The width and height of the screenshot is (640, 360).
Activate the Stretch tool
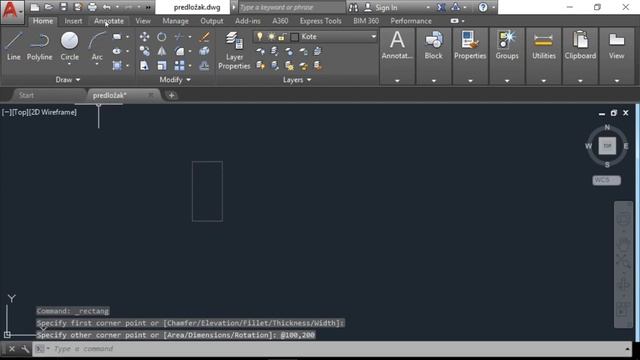click(x=144, y=65)
